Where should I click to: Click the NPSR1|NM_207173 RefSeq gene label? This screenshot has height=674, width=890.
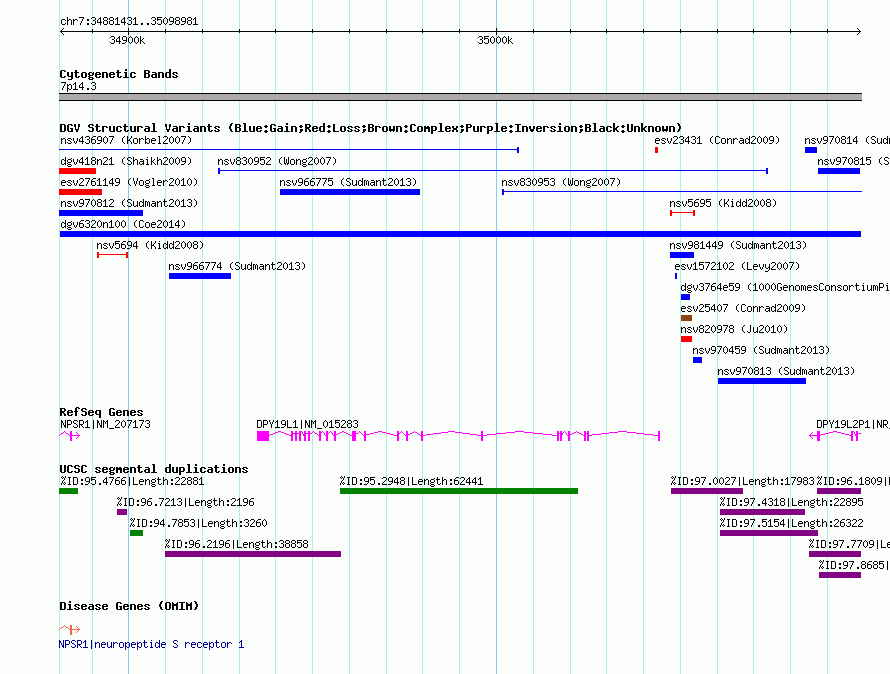105,424
